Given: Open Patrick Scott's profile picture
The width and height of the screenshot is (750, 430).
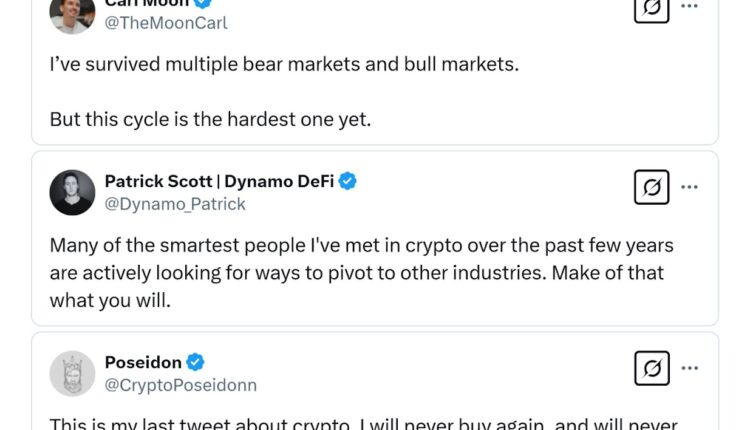Looking at the screenshot, I should [73, 192].
